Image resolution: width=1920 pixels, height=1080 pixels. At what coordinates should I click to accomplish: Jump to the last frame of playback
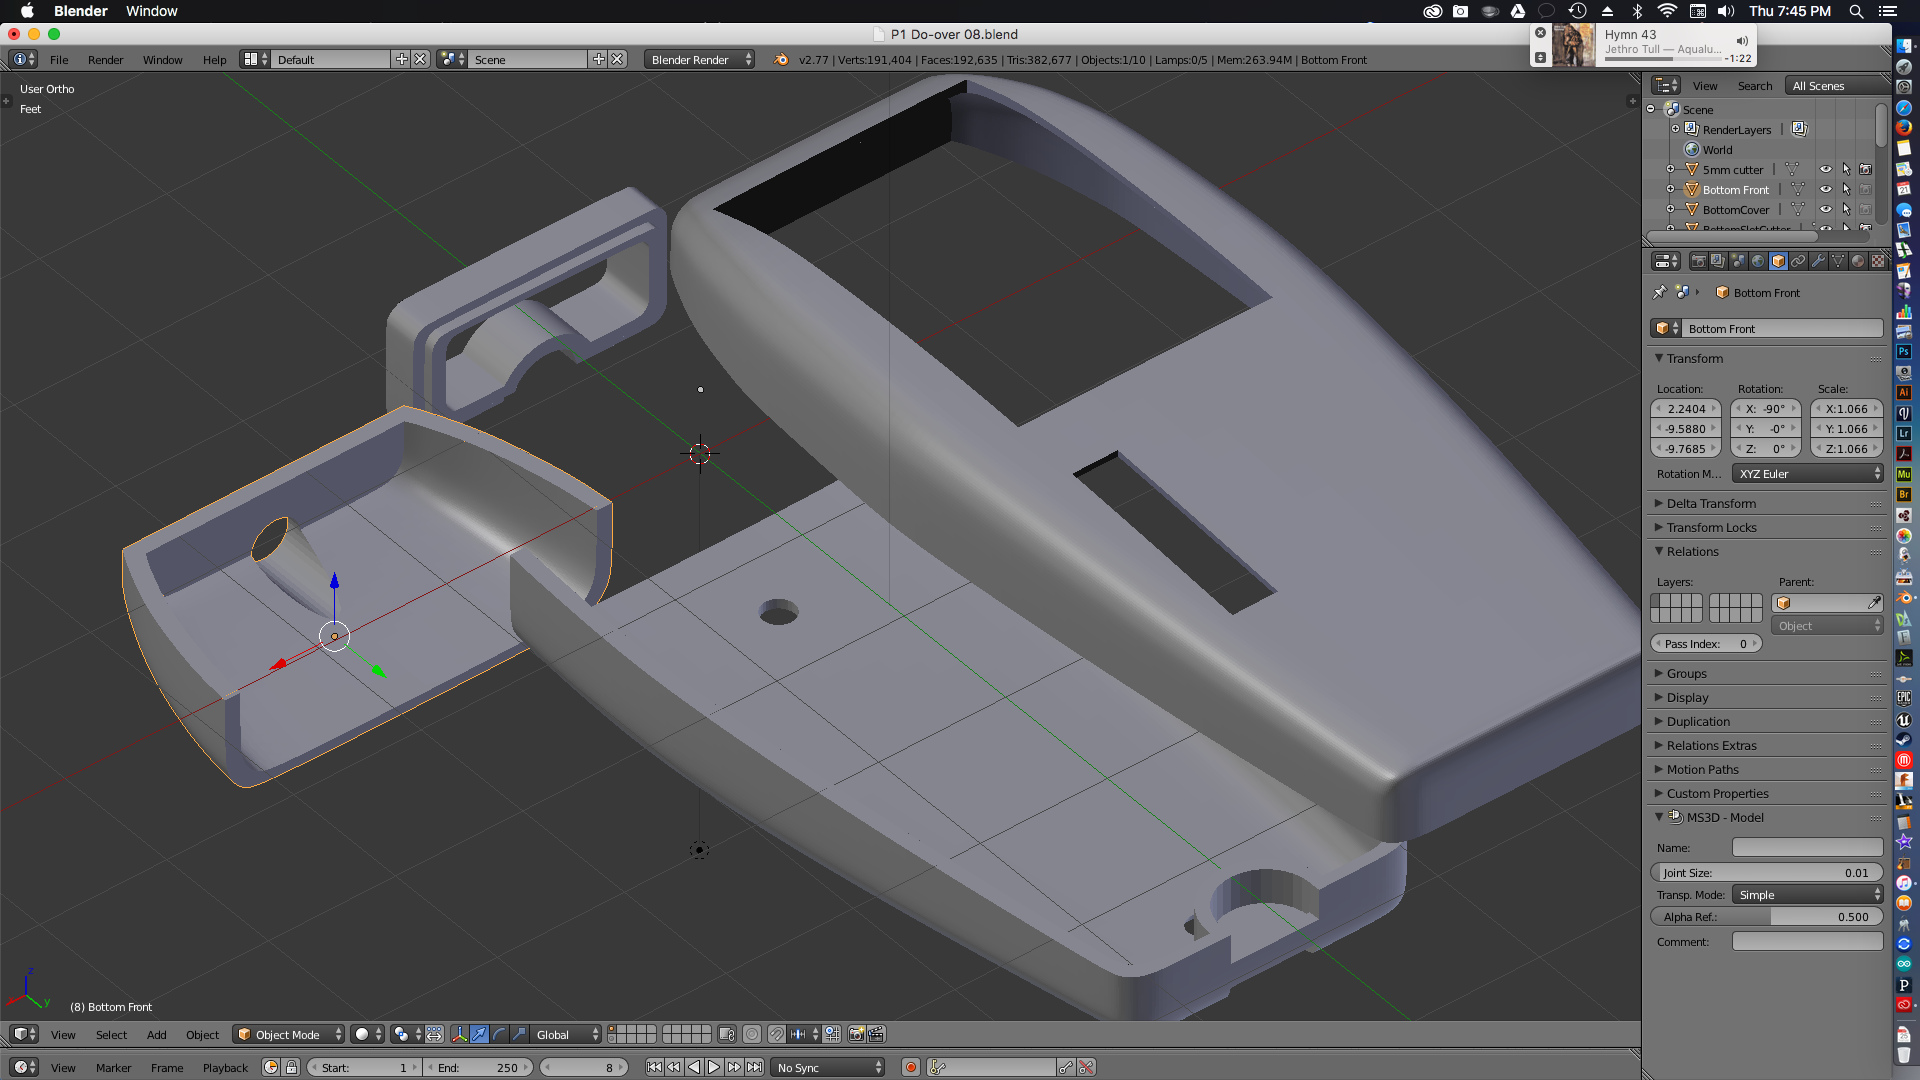click(x=755, y=1067)
